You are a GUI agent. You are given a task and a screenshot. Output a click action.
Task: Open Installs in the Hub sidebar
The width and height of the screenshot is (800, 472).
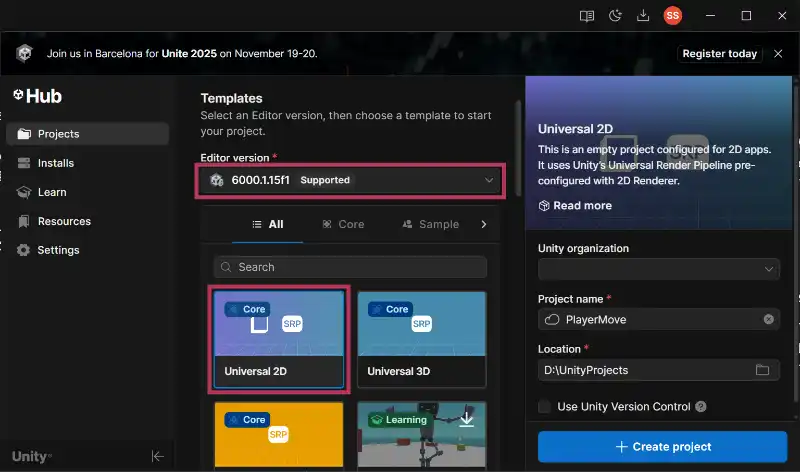(x=56, y=163)
